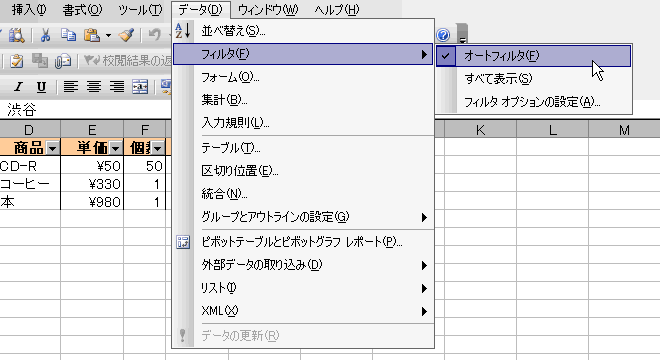Choose フォーム(O)... menu entry
The image size is (660, 360).
pos(303,77)
